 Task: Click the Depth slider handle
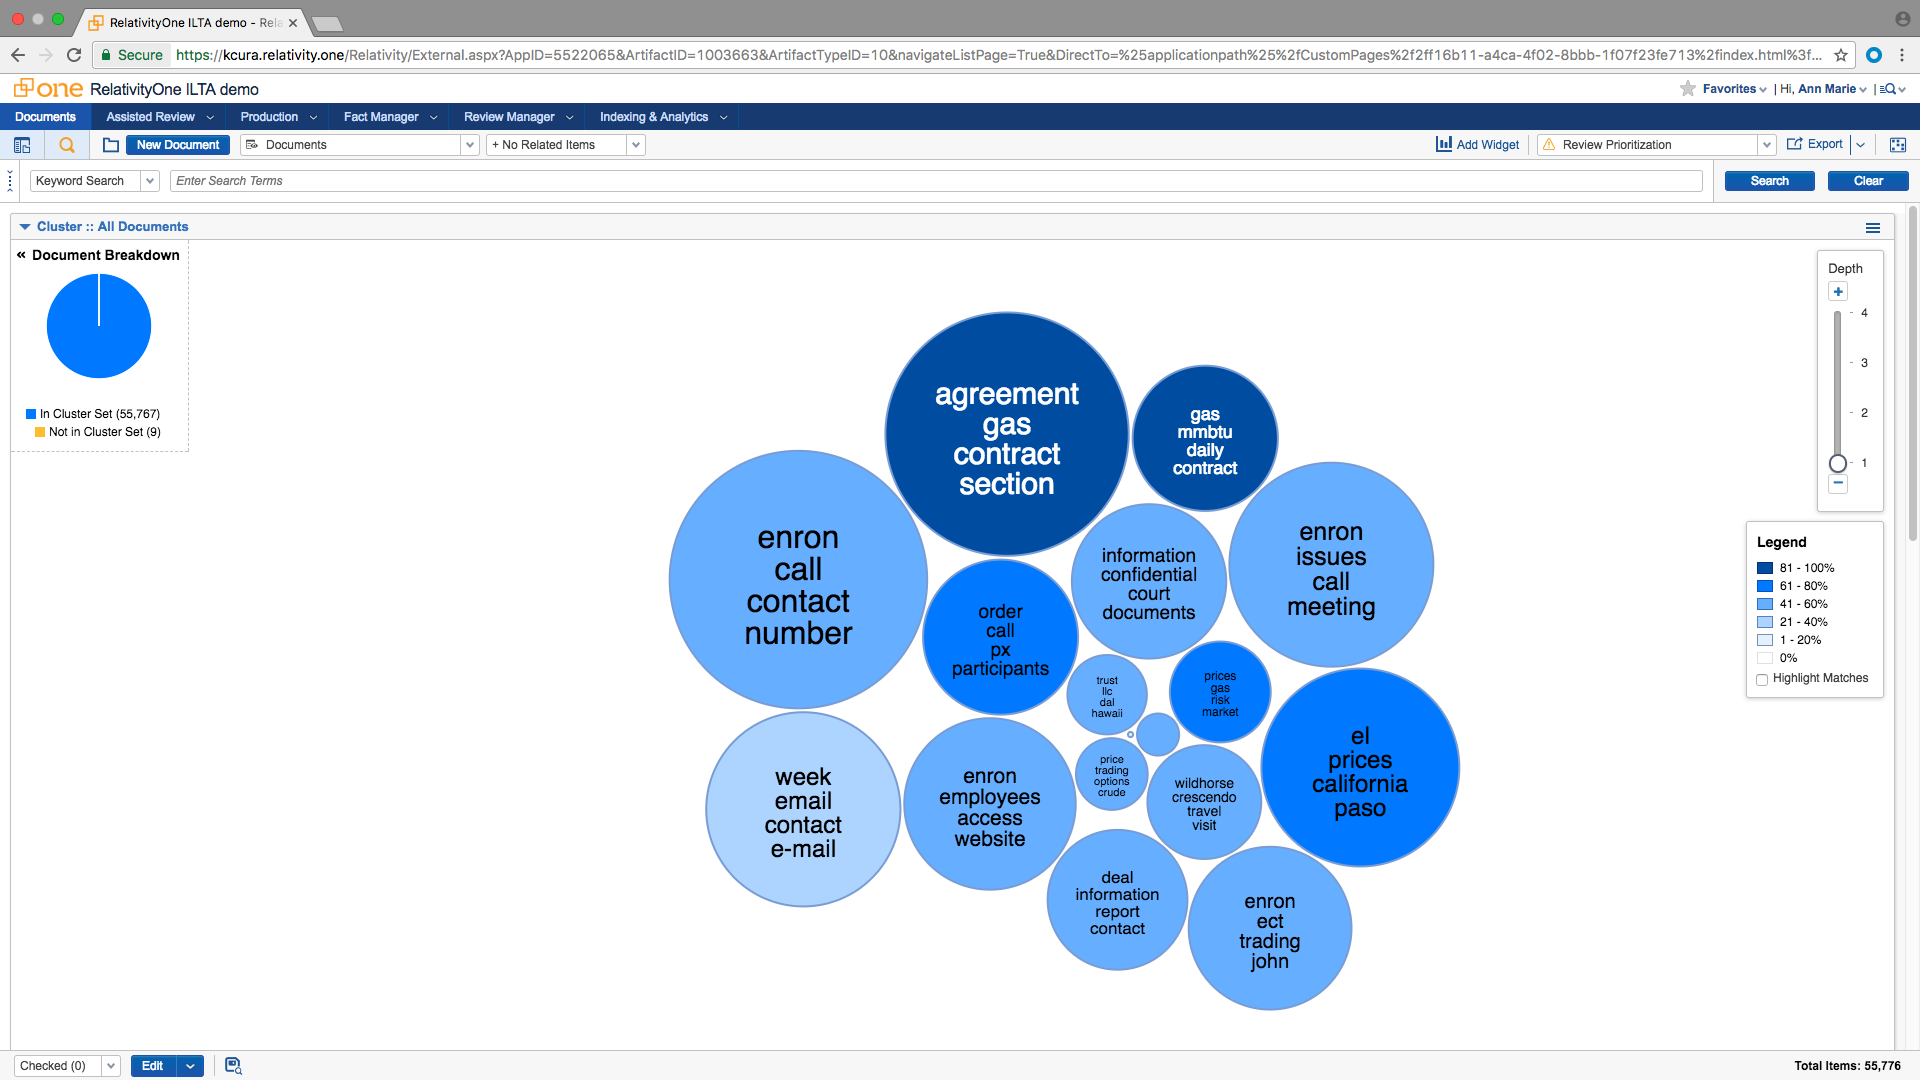[x=1838, y=463]
